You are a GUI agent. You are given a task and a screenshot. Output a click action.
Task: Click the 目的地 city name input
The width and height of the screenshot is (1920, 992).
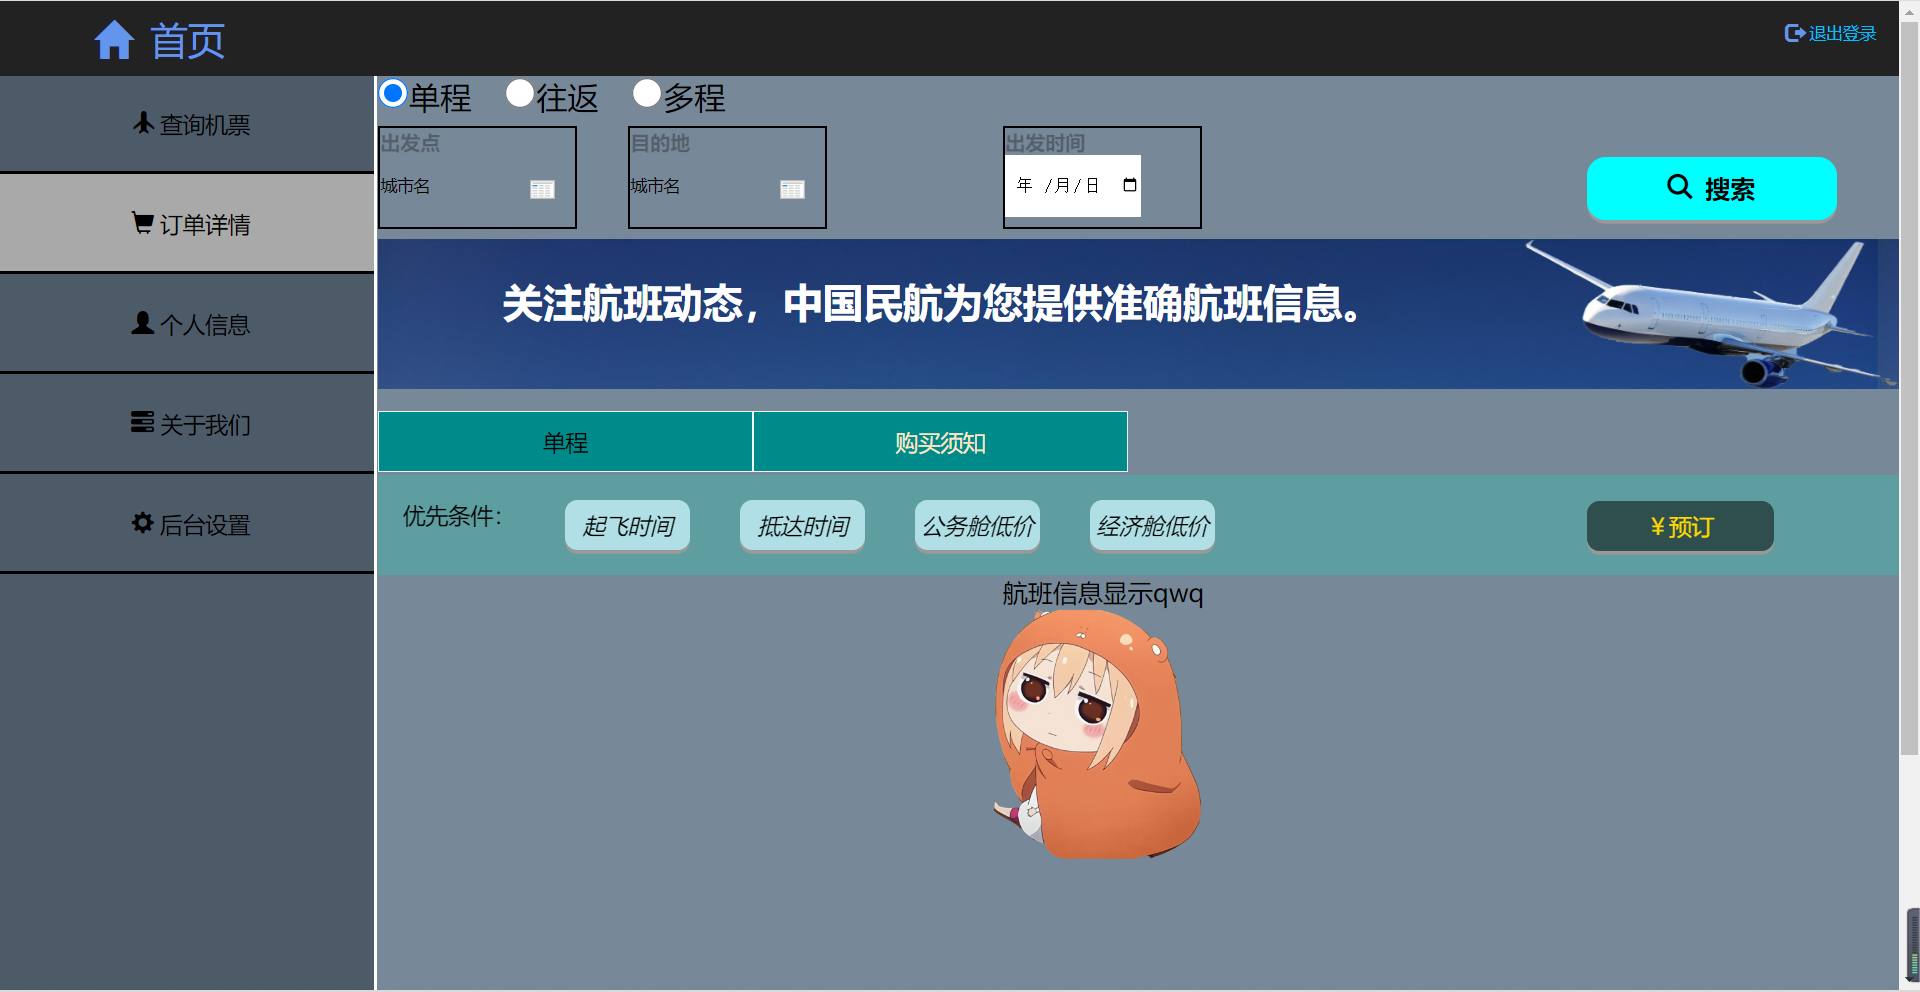(702, 187)
